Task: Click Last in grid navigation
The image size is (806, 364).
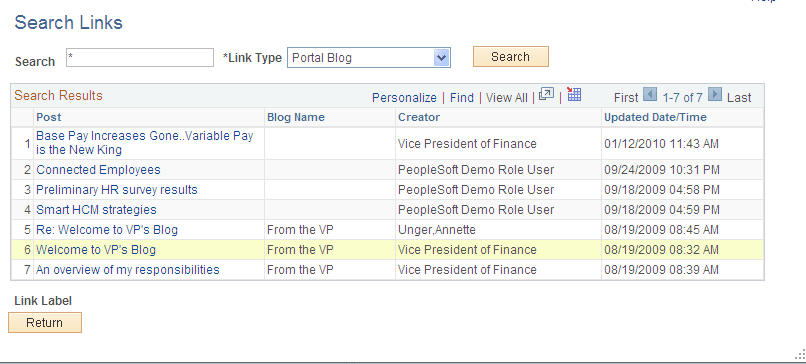Action: (739, 98)
